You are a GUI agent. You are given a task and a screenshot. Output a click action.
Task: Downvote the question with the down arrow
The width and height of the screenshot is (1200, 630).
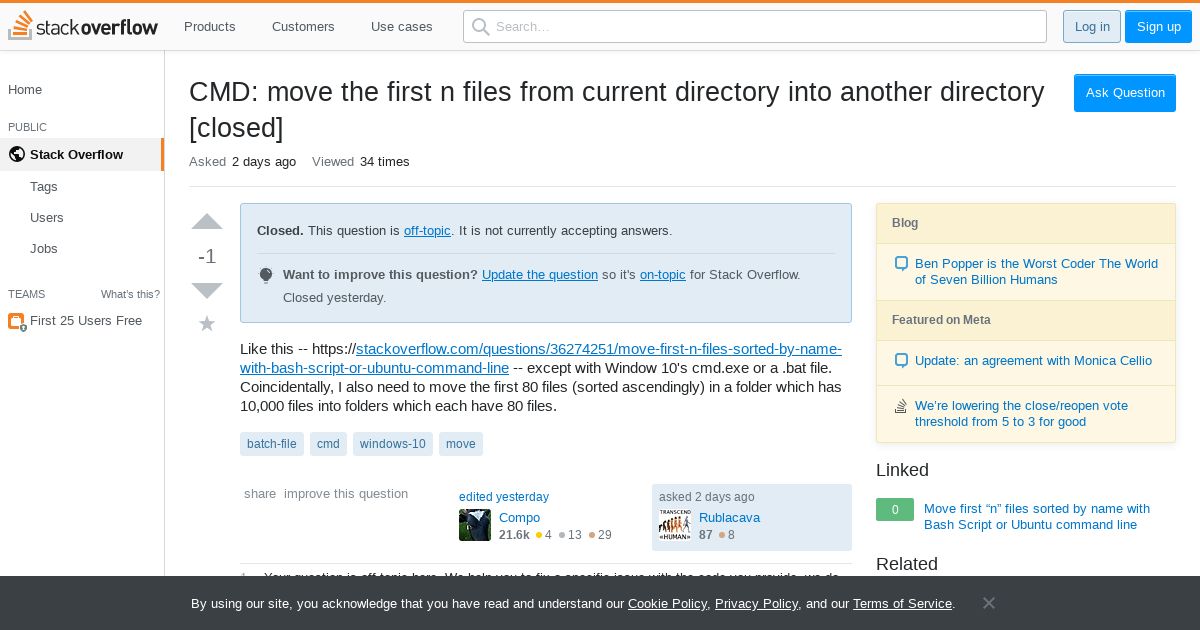click(207, 291)
